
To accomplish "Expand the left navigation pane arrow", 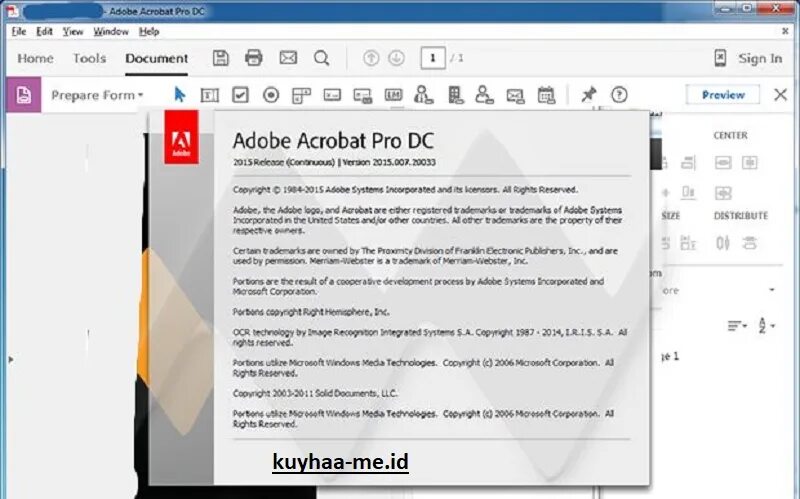I will tap(11, 360).
